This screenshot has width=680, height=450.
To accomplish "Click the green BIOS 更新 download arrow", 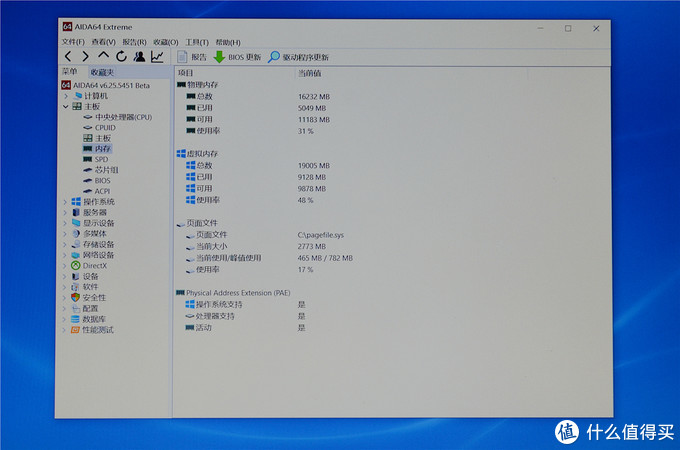I will [x=219, y=57].
